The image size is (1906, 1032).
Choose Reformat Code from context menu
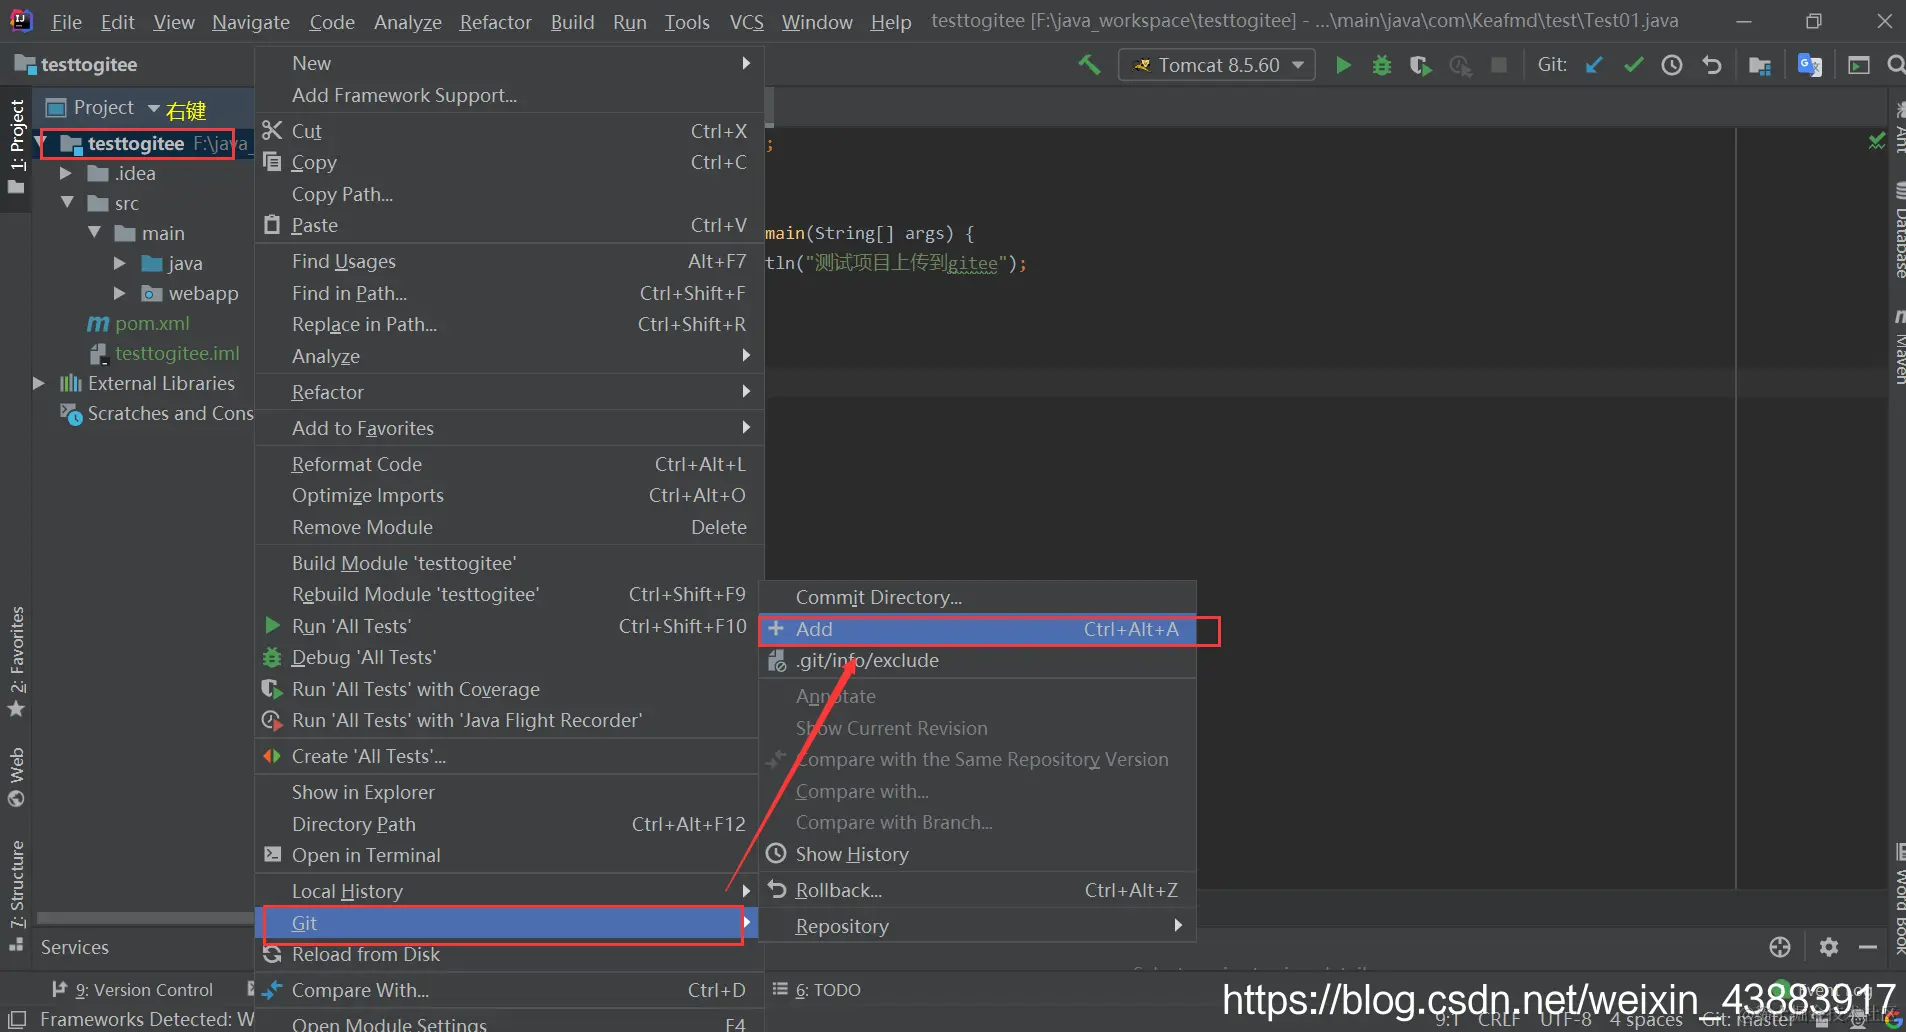[510, 464]
